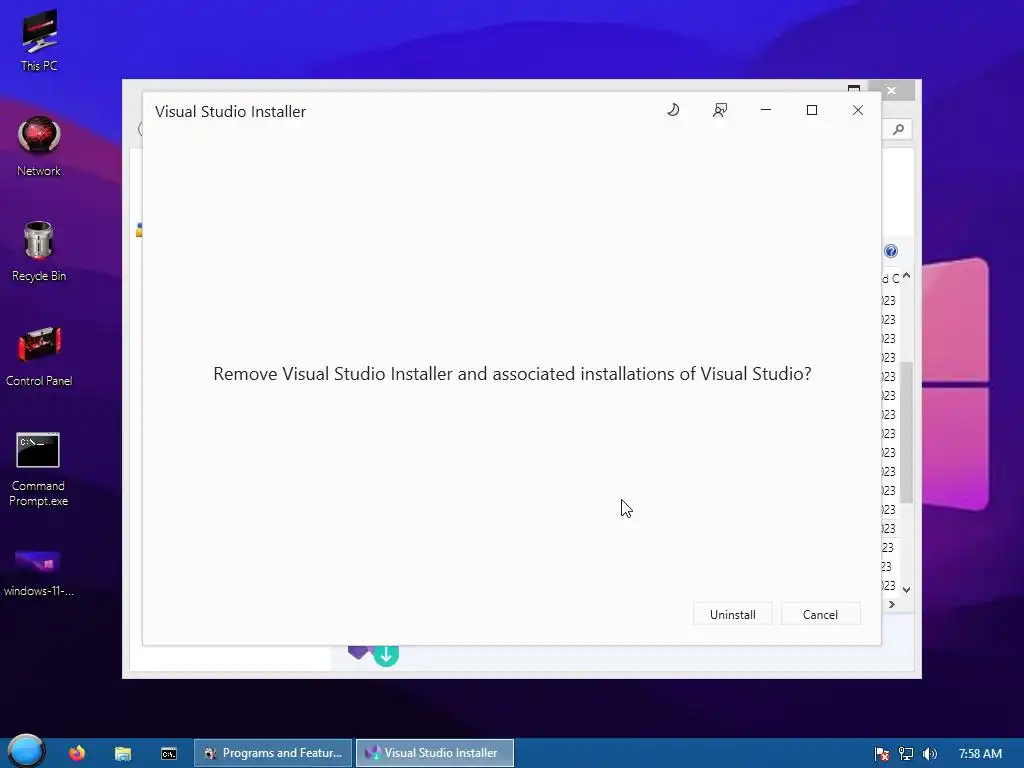The width and height of the screenshot is (1024, 768).
Task: Close the Programs and Features window
Action: coord(891,90)
